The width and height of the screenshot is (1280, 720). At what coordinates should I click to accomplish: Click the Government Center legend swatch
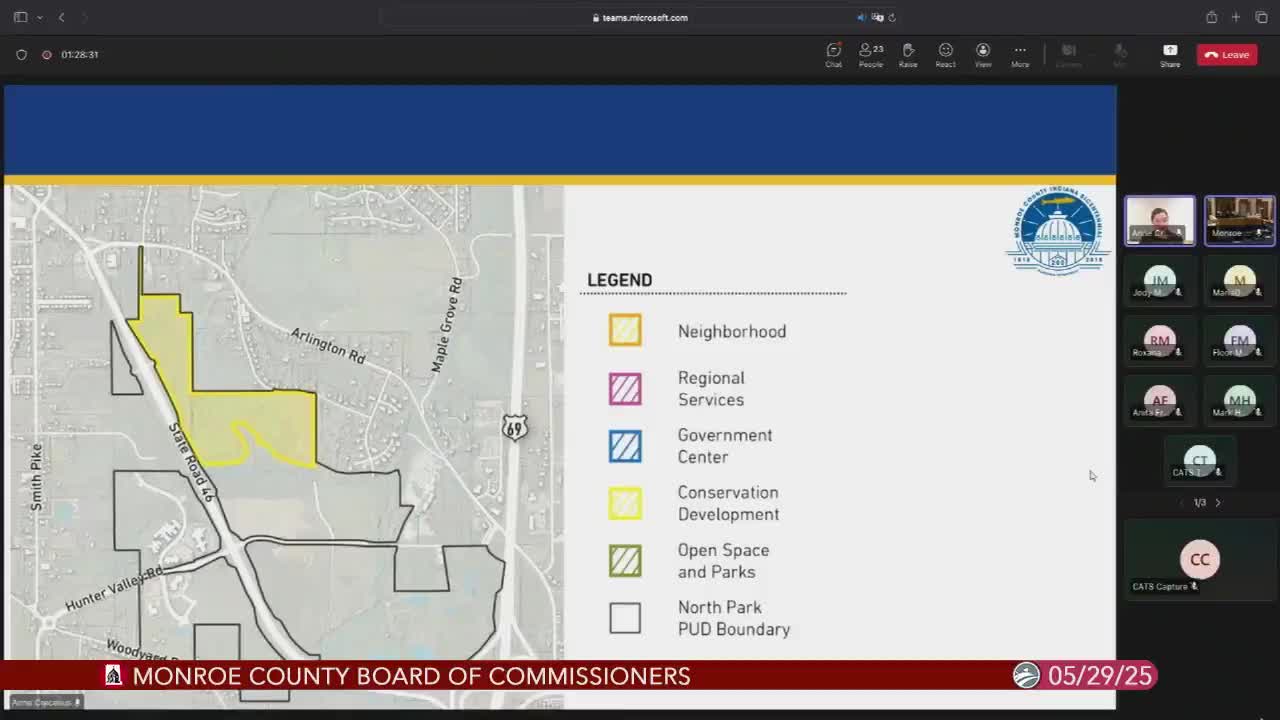tap(625, 445)
